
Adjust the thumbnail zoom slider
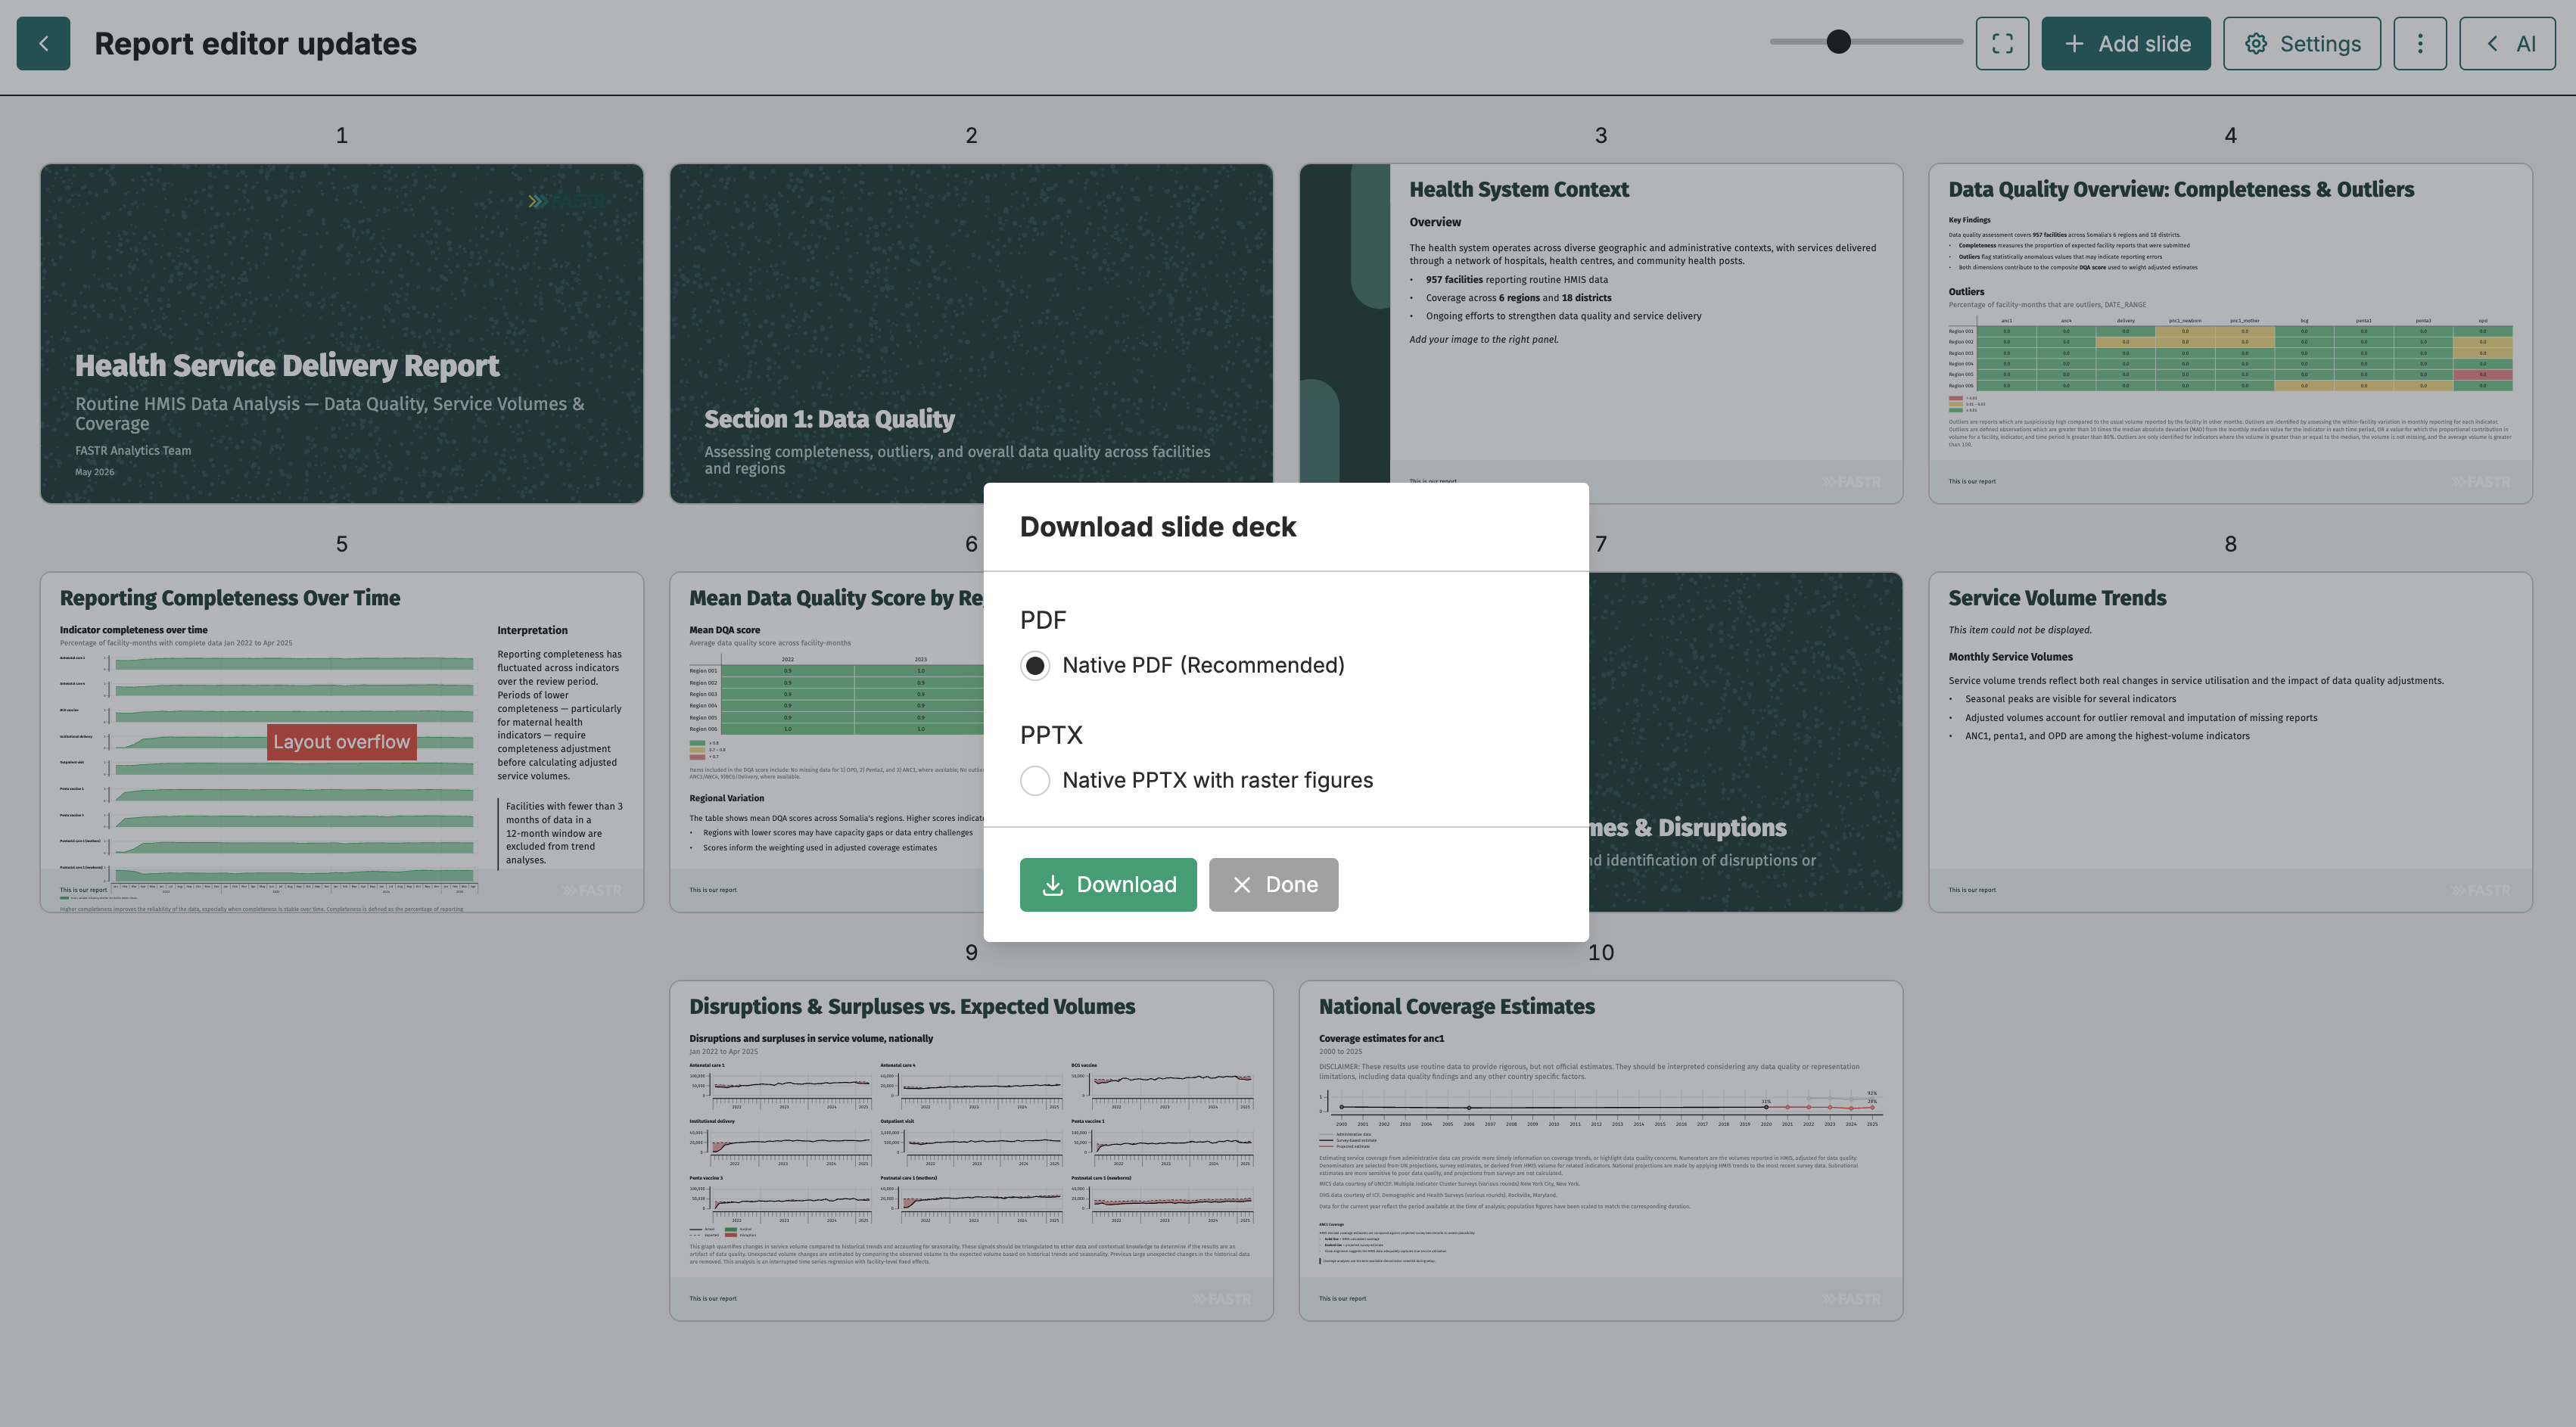tap(1866, 42)
